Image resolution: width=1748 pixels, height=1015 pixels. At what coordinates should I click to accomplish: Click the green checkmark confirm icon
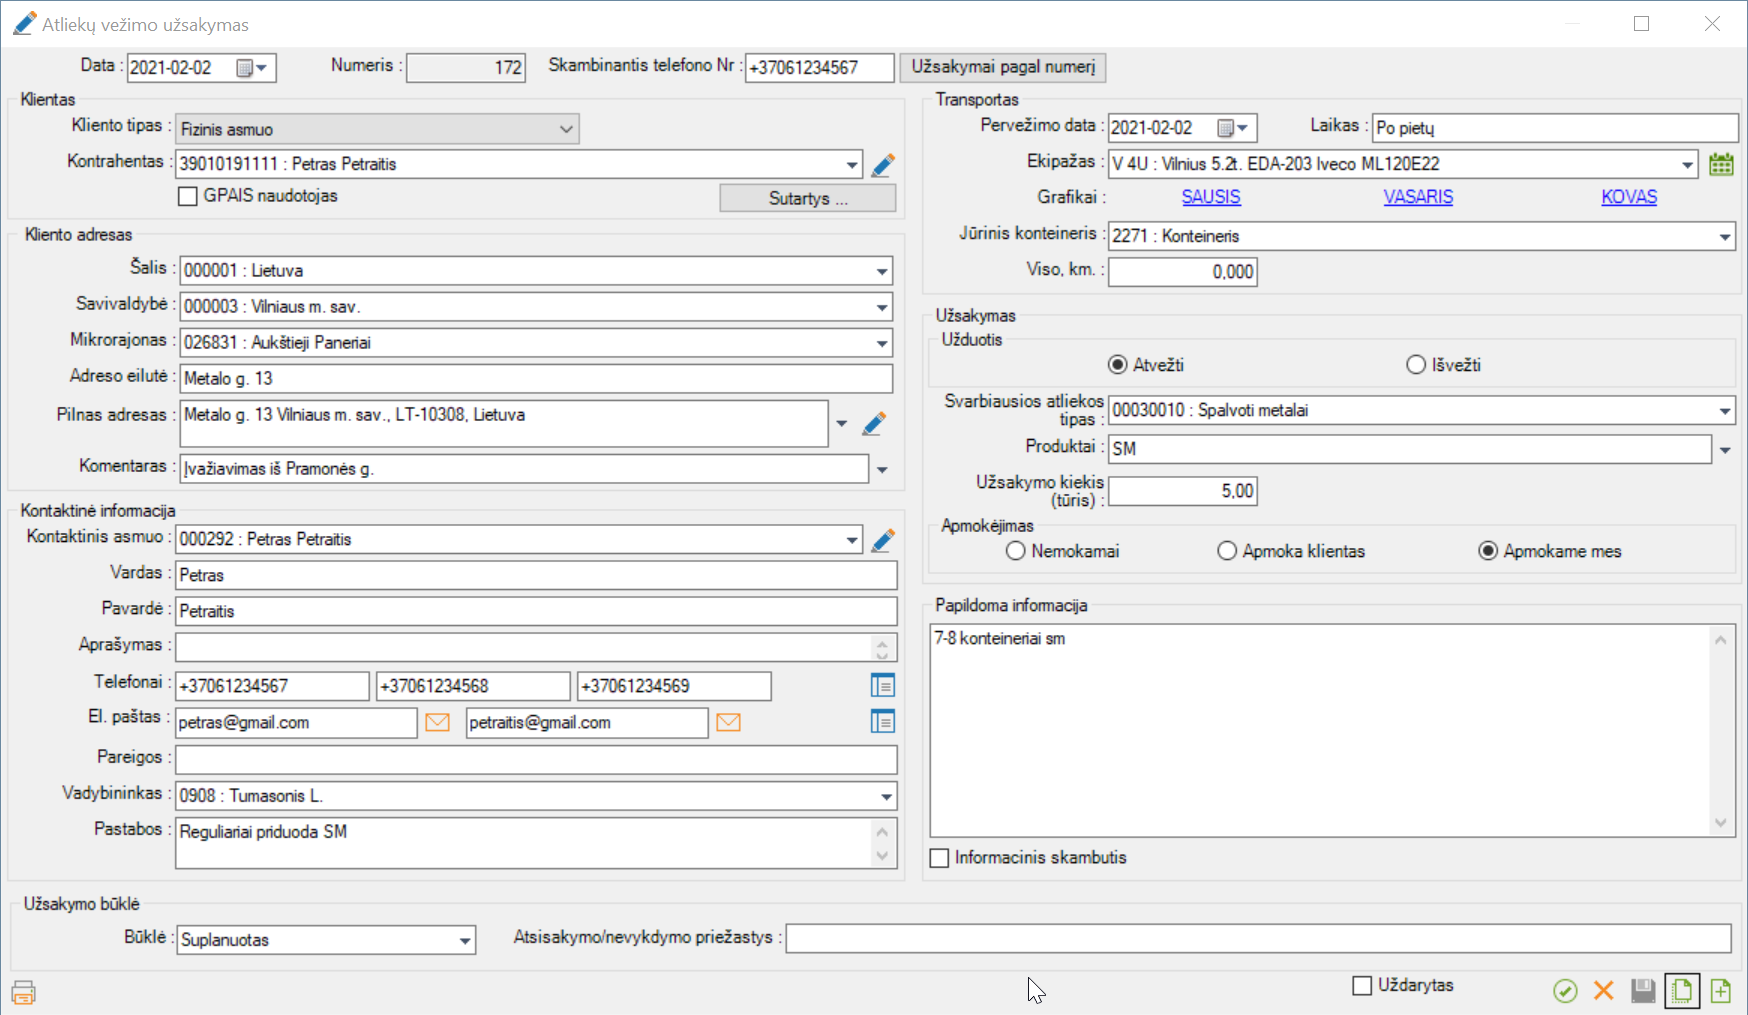pyautogui.click(x=1565, y=990)
